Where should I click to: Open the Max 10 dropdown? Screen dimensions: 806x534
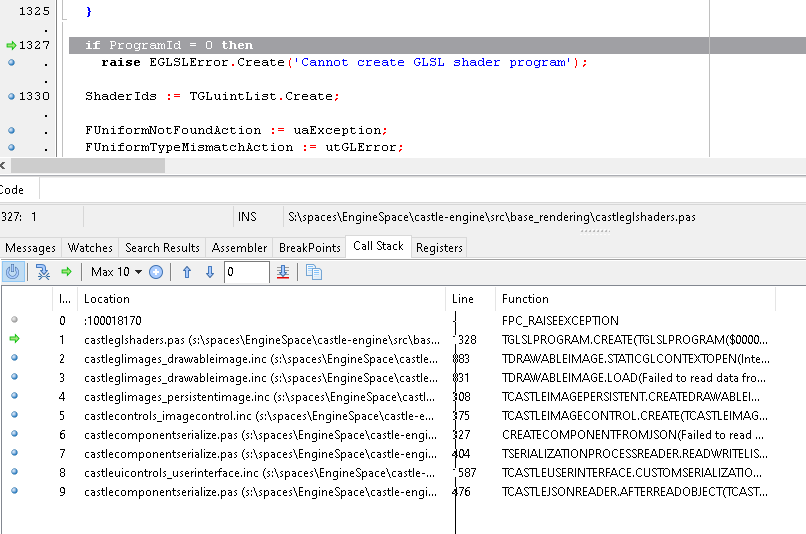[117, 272]
